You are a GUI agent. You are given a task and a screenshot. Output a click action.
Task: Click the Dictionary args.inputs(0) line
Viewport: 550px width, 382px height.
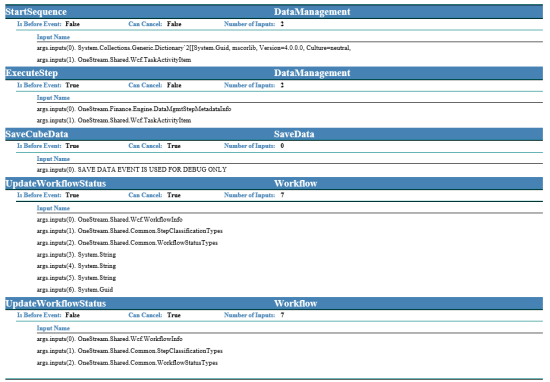[x=194, y=48]
